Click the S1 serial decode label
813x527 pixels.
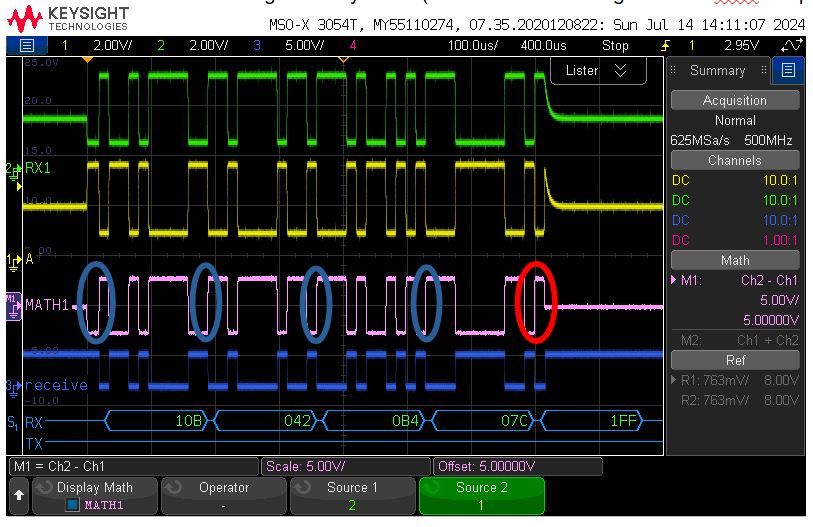point(12,422)
